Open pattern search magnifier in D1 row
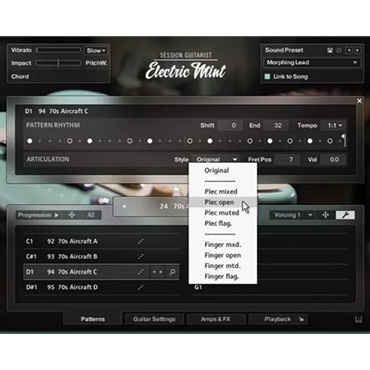 (172, 272)
